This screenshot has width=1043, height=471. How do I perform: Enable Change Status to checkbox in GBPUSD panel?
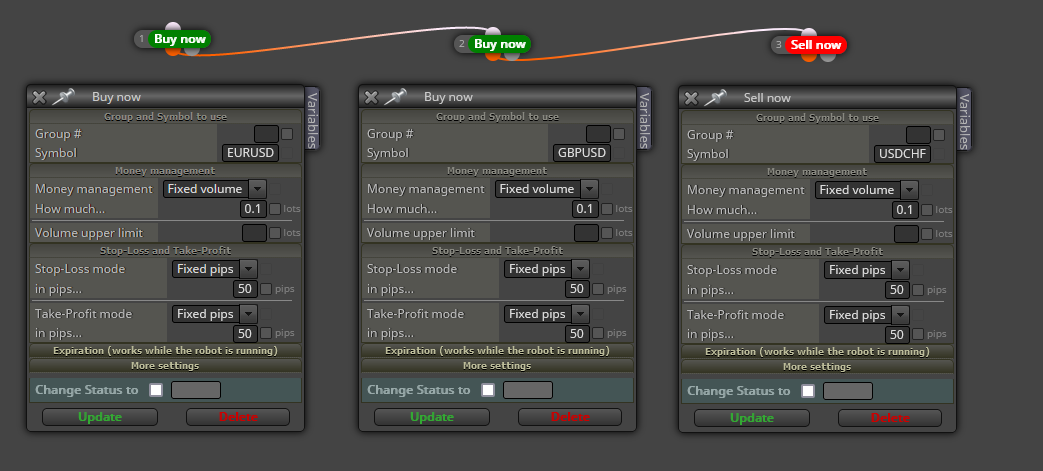tap(488, 390)
